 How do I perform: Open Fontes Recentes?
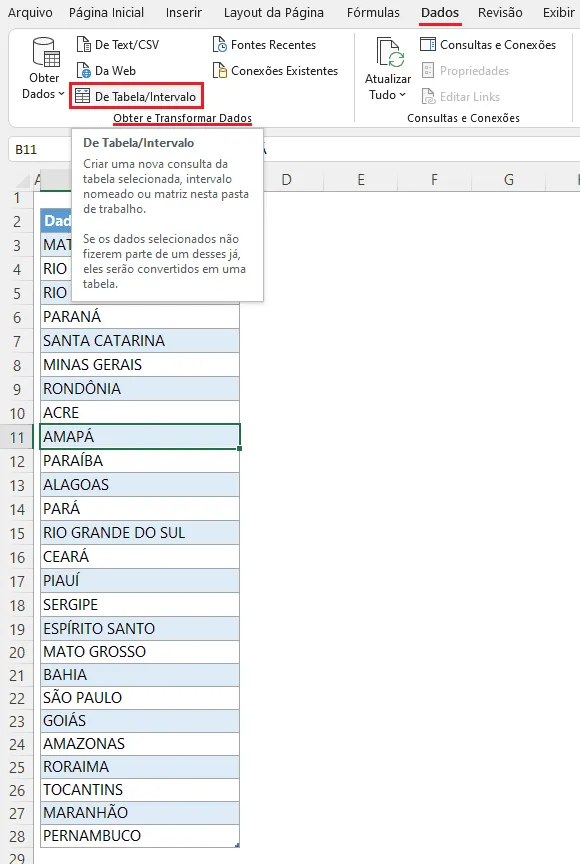click(x=264, y=45)
